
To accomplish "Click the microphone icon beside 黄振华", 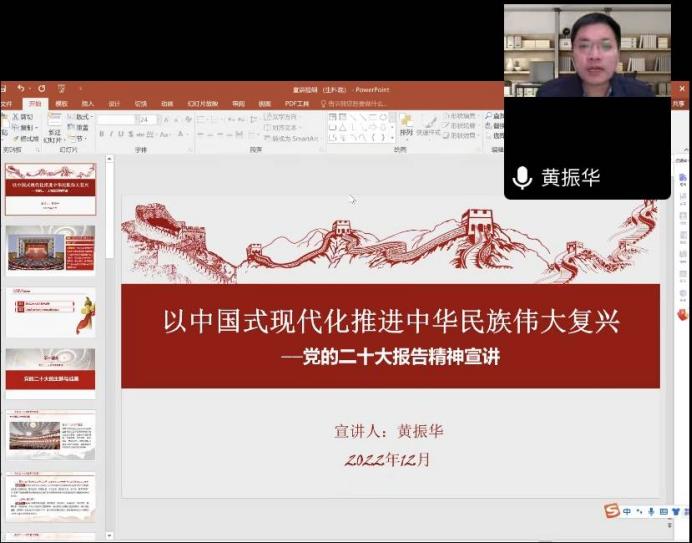I will (522, 178).
